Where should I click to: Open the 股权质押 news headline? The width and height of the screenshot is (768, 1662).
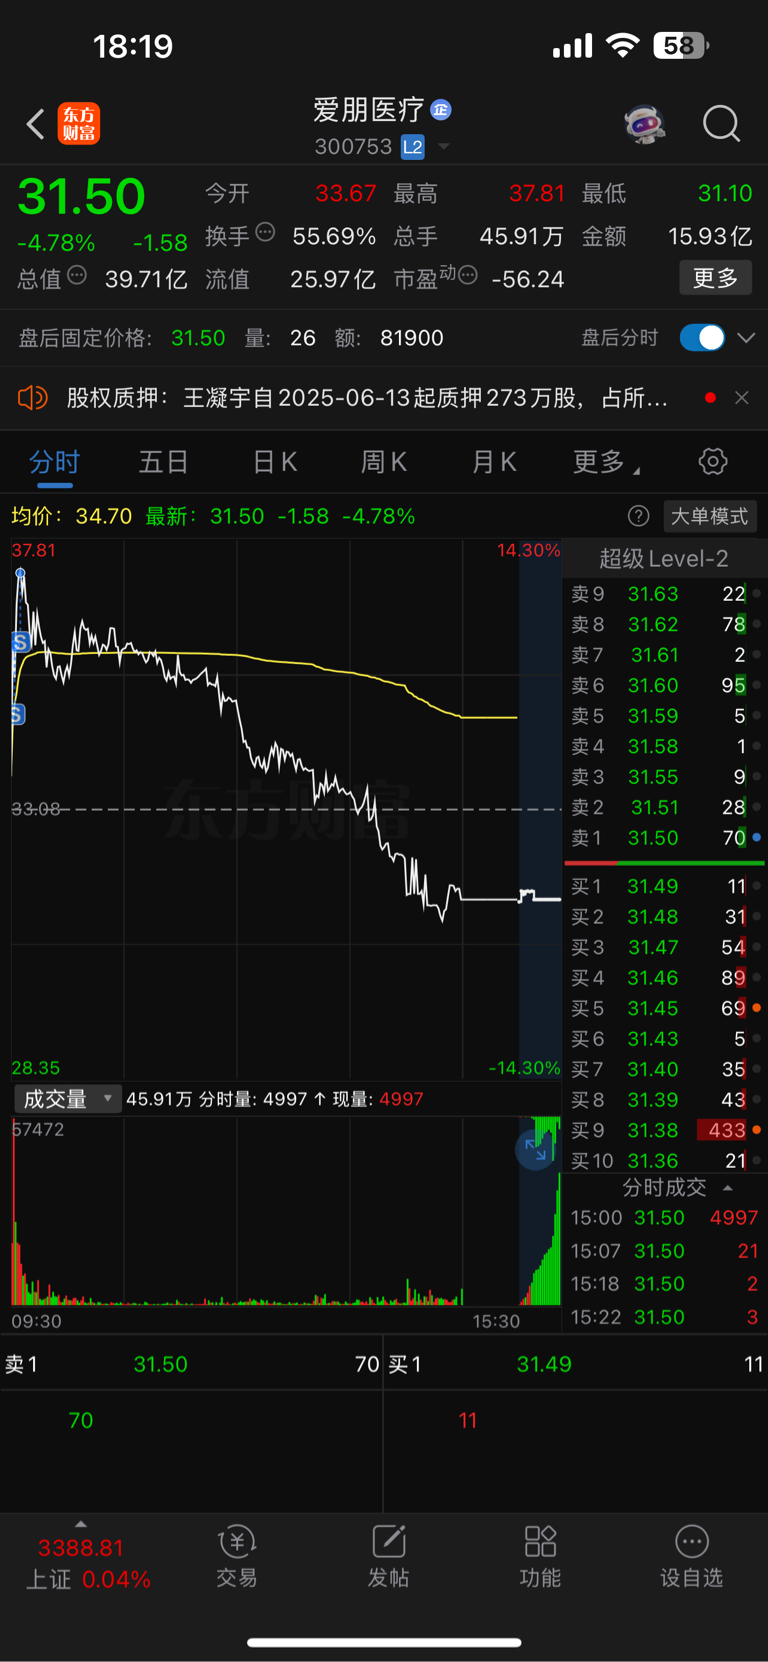pyautogui.click(x=367, y=398)
